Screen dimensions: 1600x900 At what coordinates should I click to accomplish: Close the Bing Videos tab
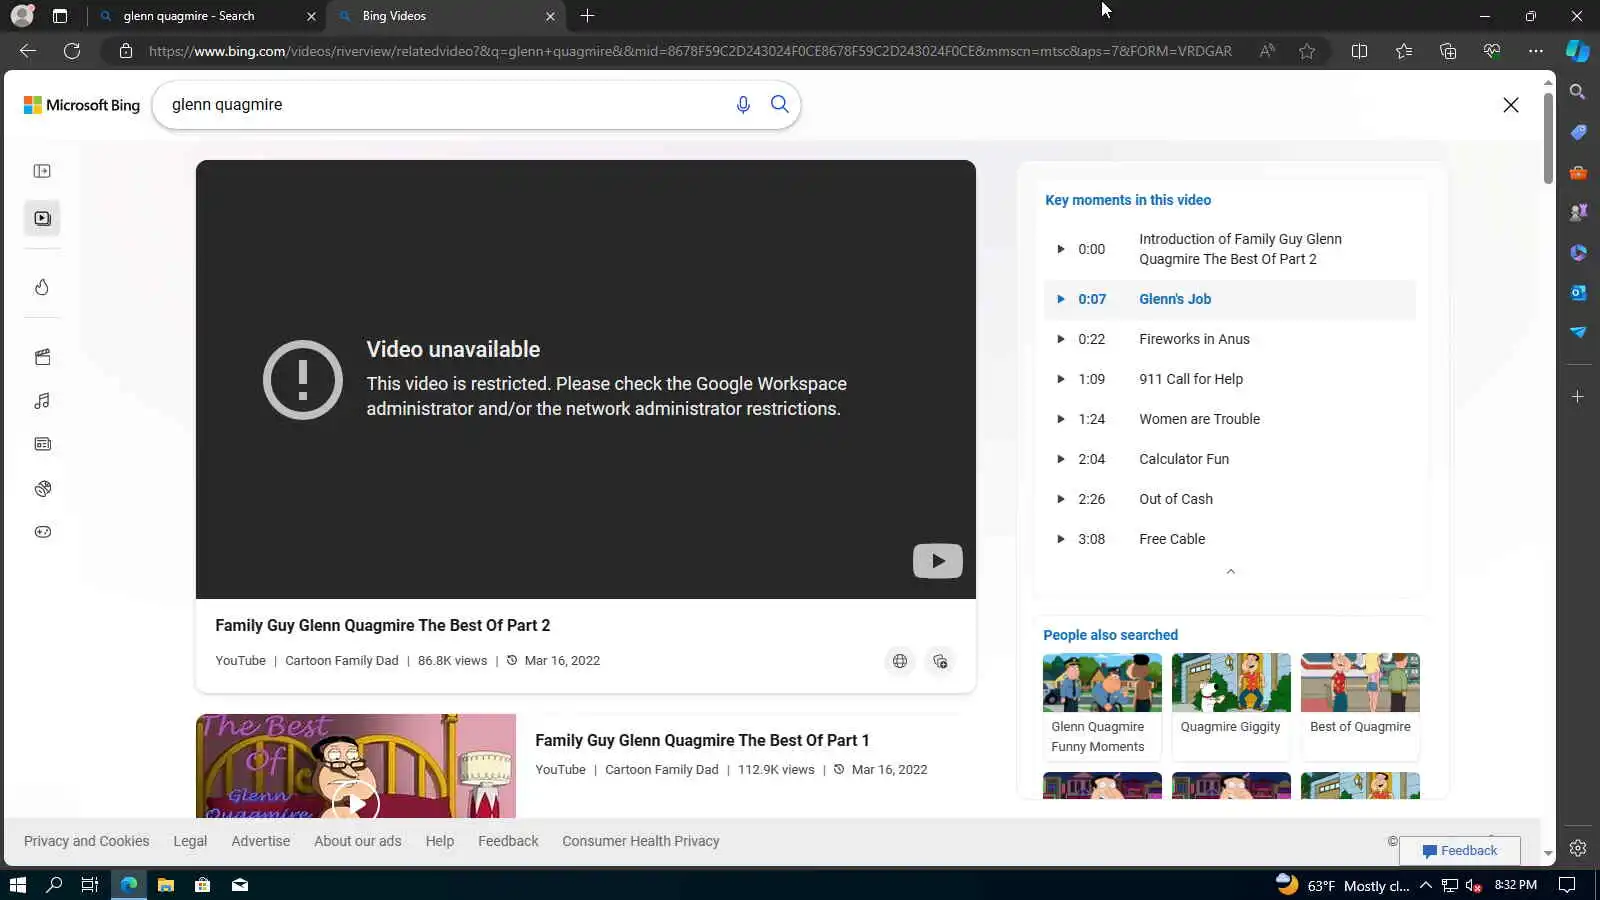point(550,16)
